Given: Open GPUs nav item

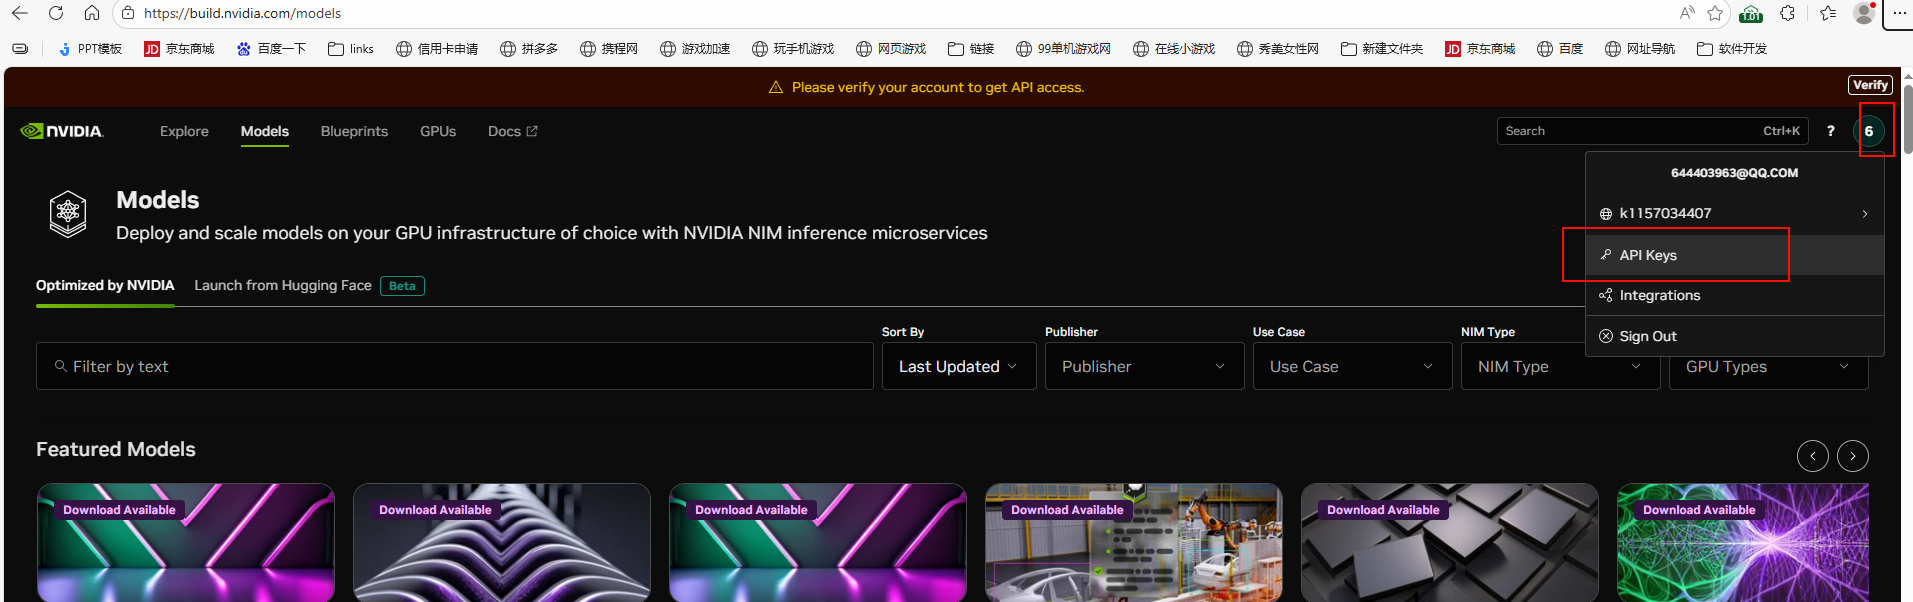Looking at the screenshot, I should [438, 131].
